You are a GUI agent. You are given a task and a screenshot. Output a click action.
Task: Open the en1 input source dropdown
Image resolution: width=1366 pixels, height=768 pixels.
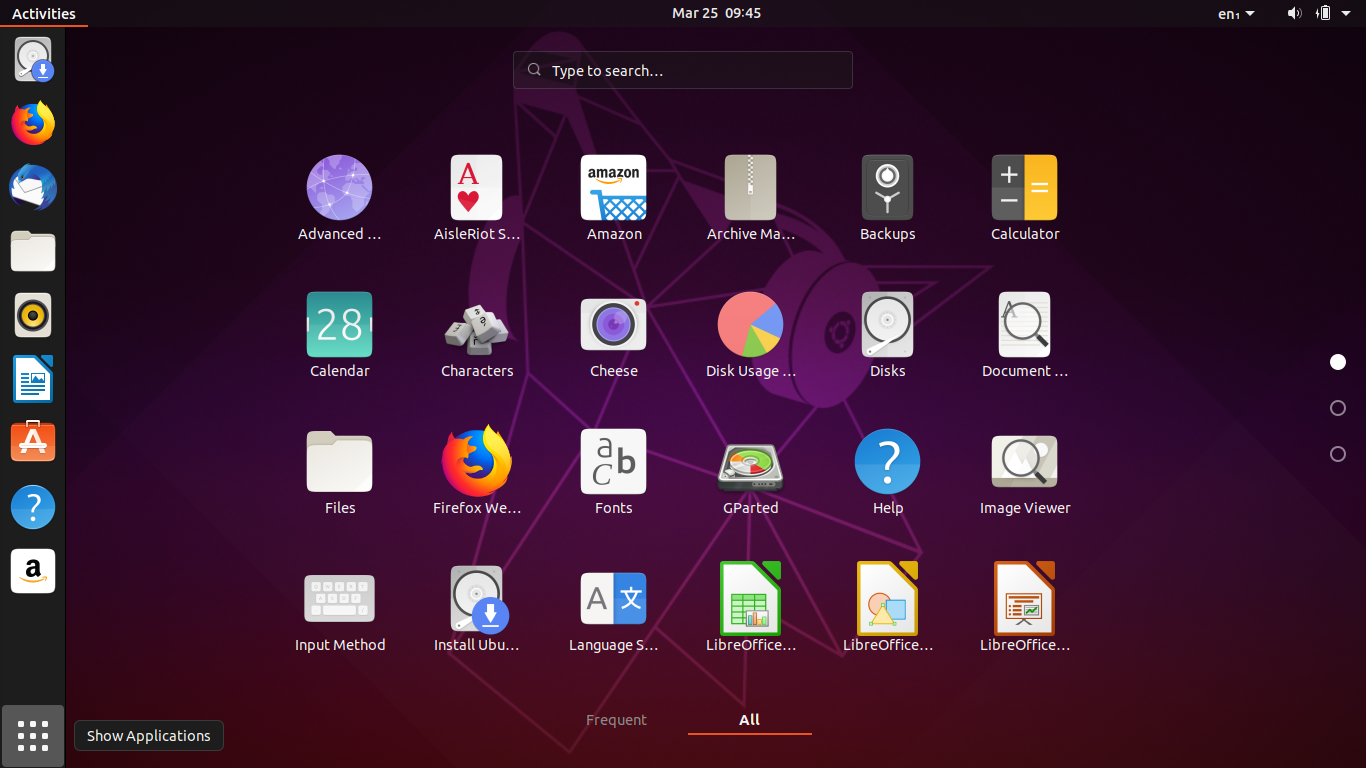click(1236, 13)
